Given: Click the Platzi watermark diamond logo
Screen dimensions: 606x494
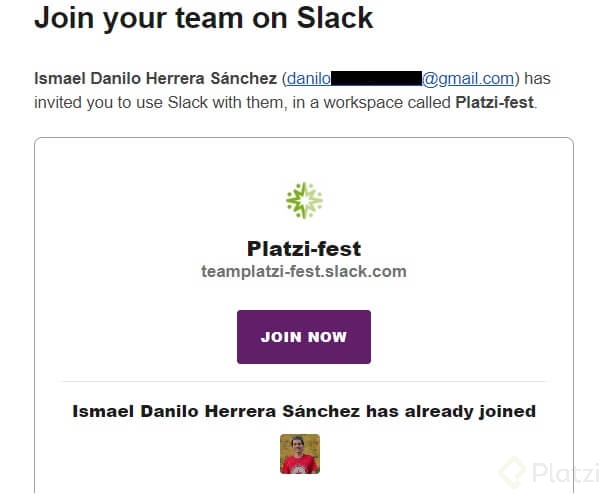Looking at the screenshot, I should 512,472.
